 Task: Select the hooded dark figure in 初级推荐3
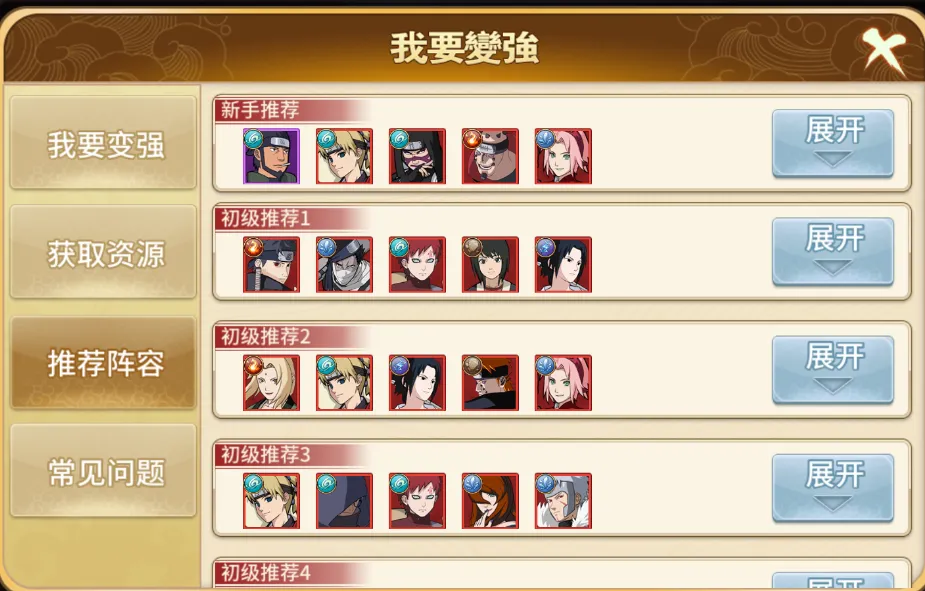click(x=345, y=501)
